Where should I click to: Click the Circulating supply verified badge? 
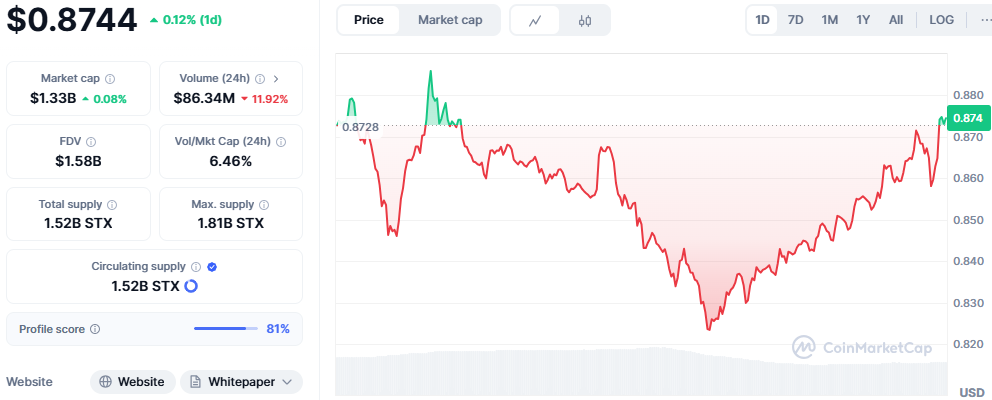pyautogui.click(x=212, y=267)
